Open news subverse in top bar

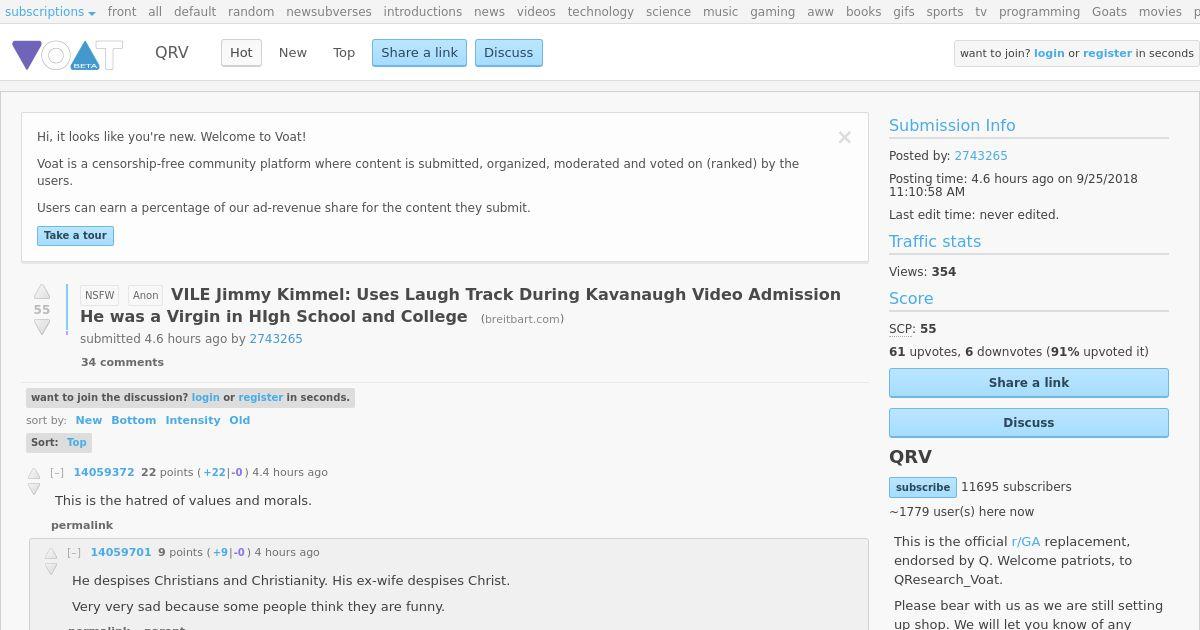[489, 12]
